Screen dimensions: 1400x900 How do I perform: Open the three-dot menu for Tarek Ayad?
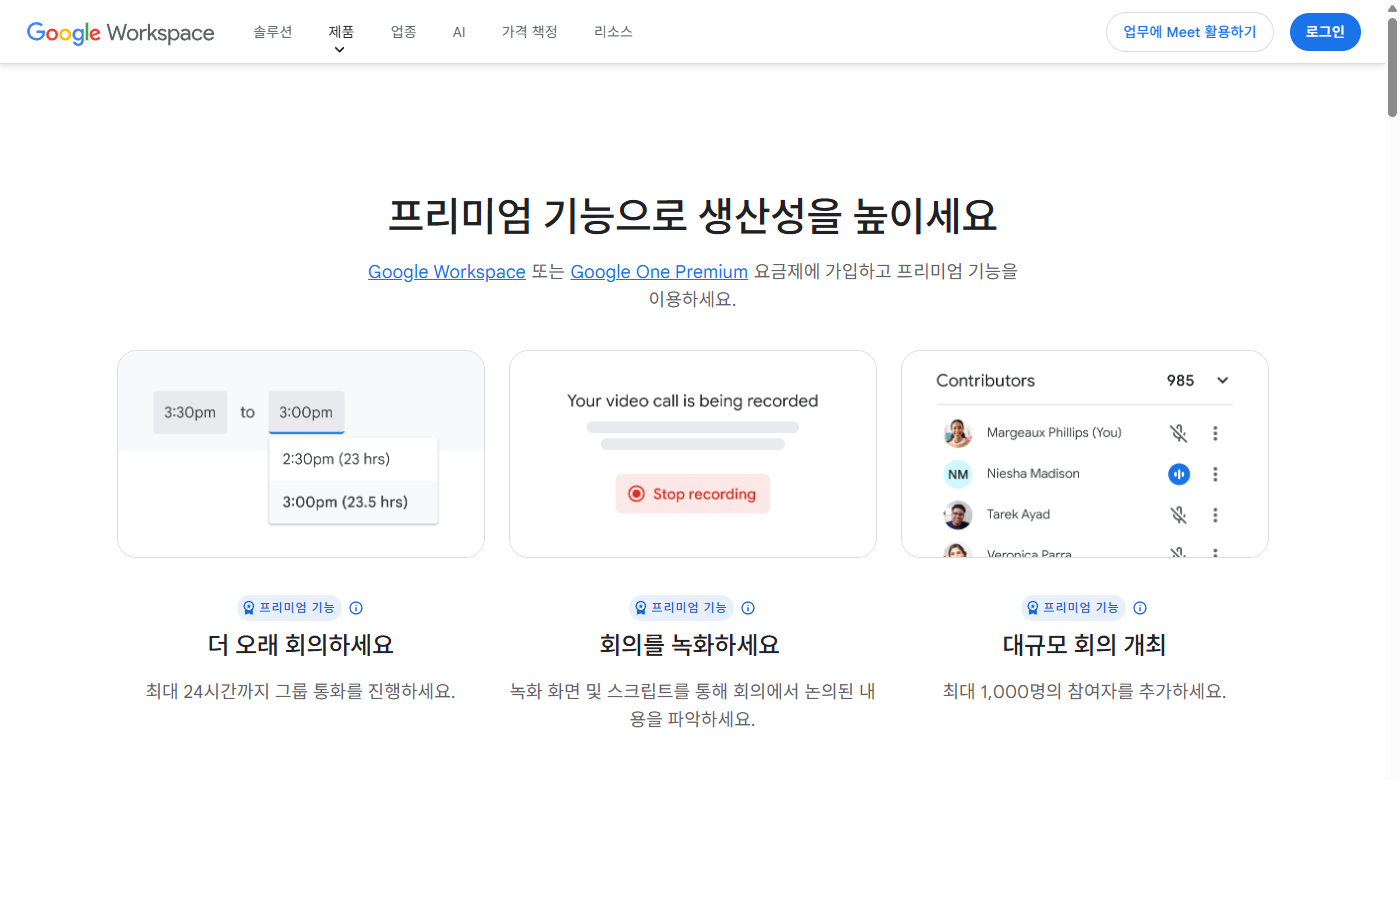(x=1215, y=514)
